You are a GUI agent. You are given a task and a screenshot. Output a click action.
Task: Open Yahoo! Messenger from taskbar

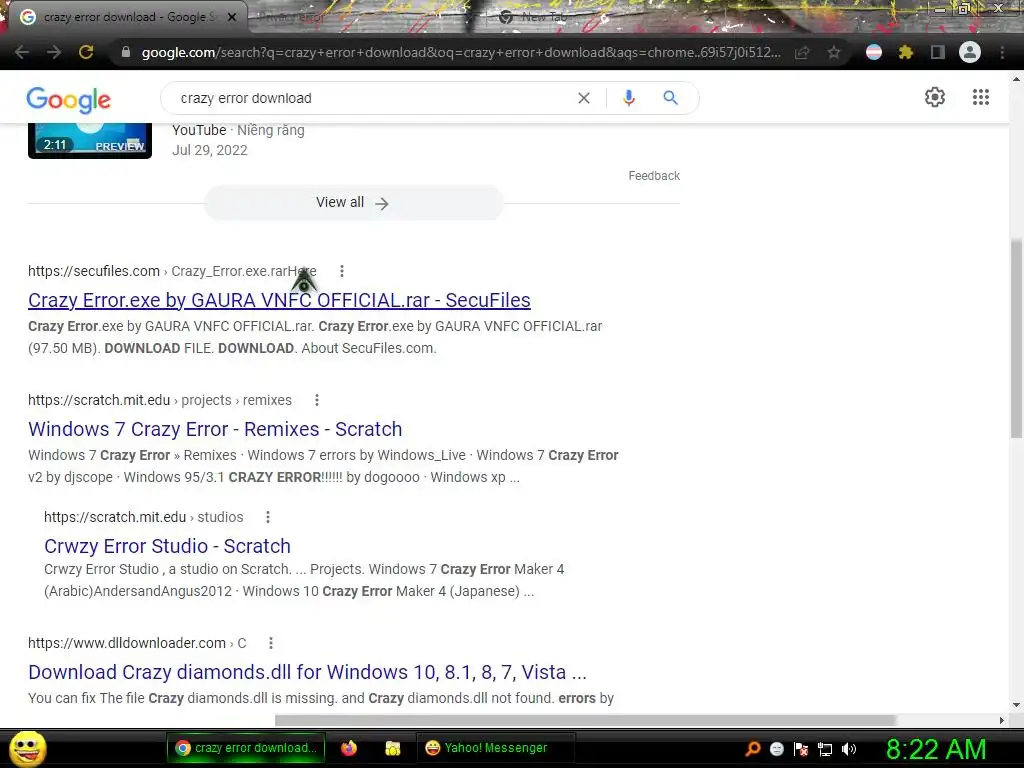[495, 748]
